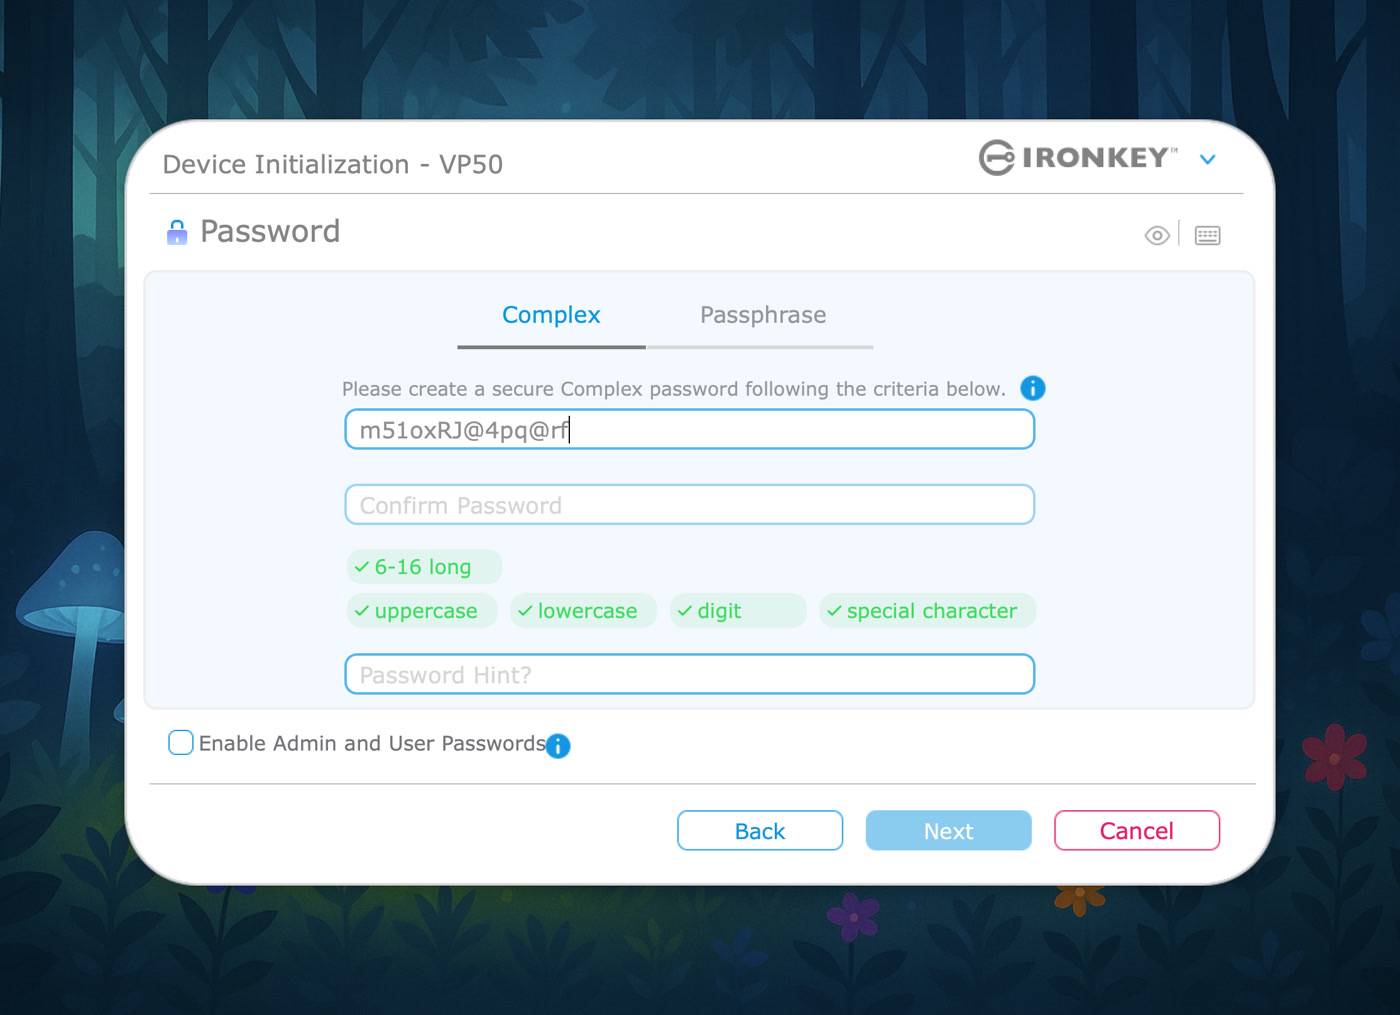Click the uppercase criteria checkmark badge
This screenshot has height=1015, width=1400.
(x=422, y=611)
